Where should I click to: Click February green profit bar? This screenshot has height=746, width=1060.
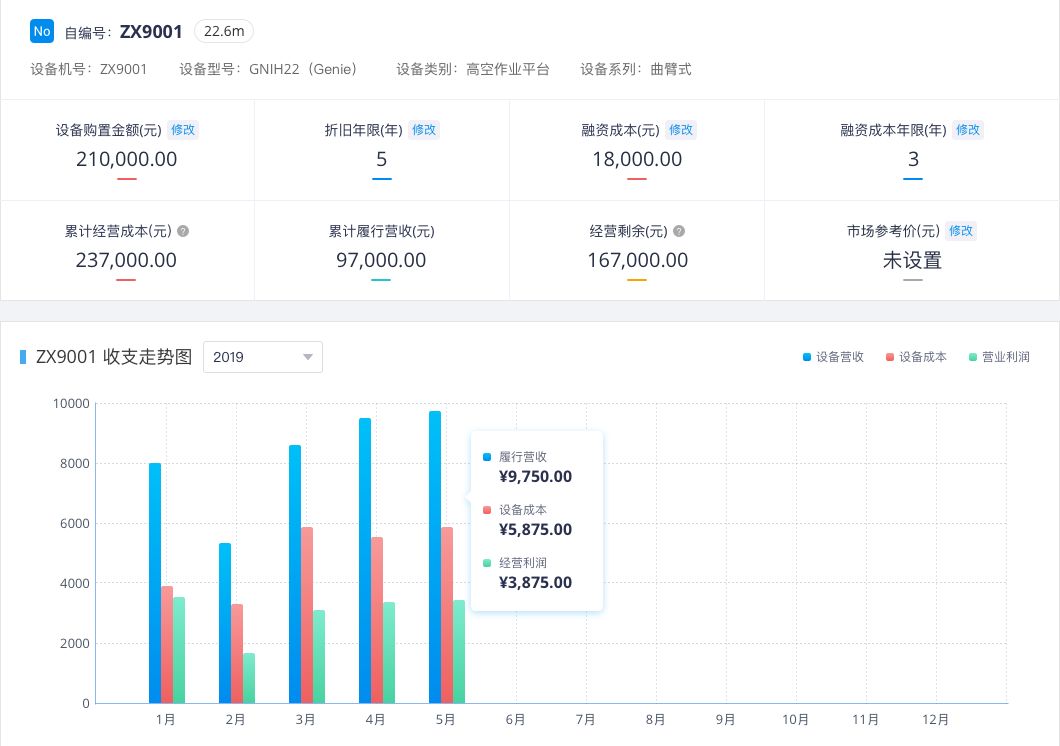click(x=249, y=678)
